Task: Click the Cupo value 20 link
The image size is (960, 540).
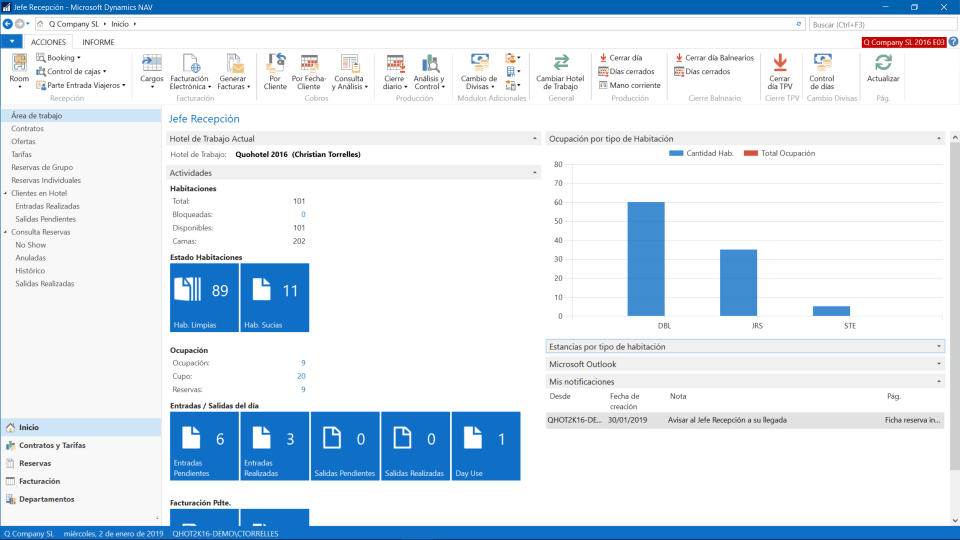Action: pyautogui.click(x=301, y=377)
